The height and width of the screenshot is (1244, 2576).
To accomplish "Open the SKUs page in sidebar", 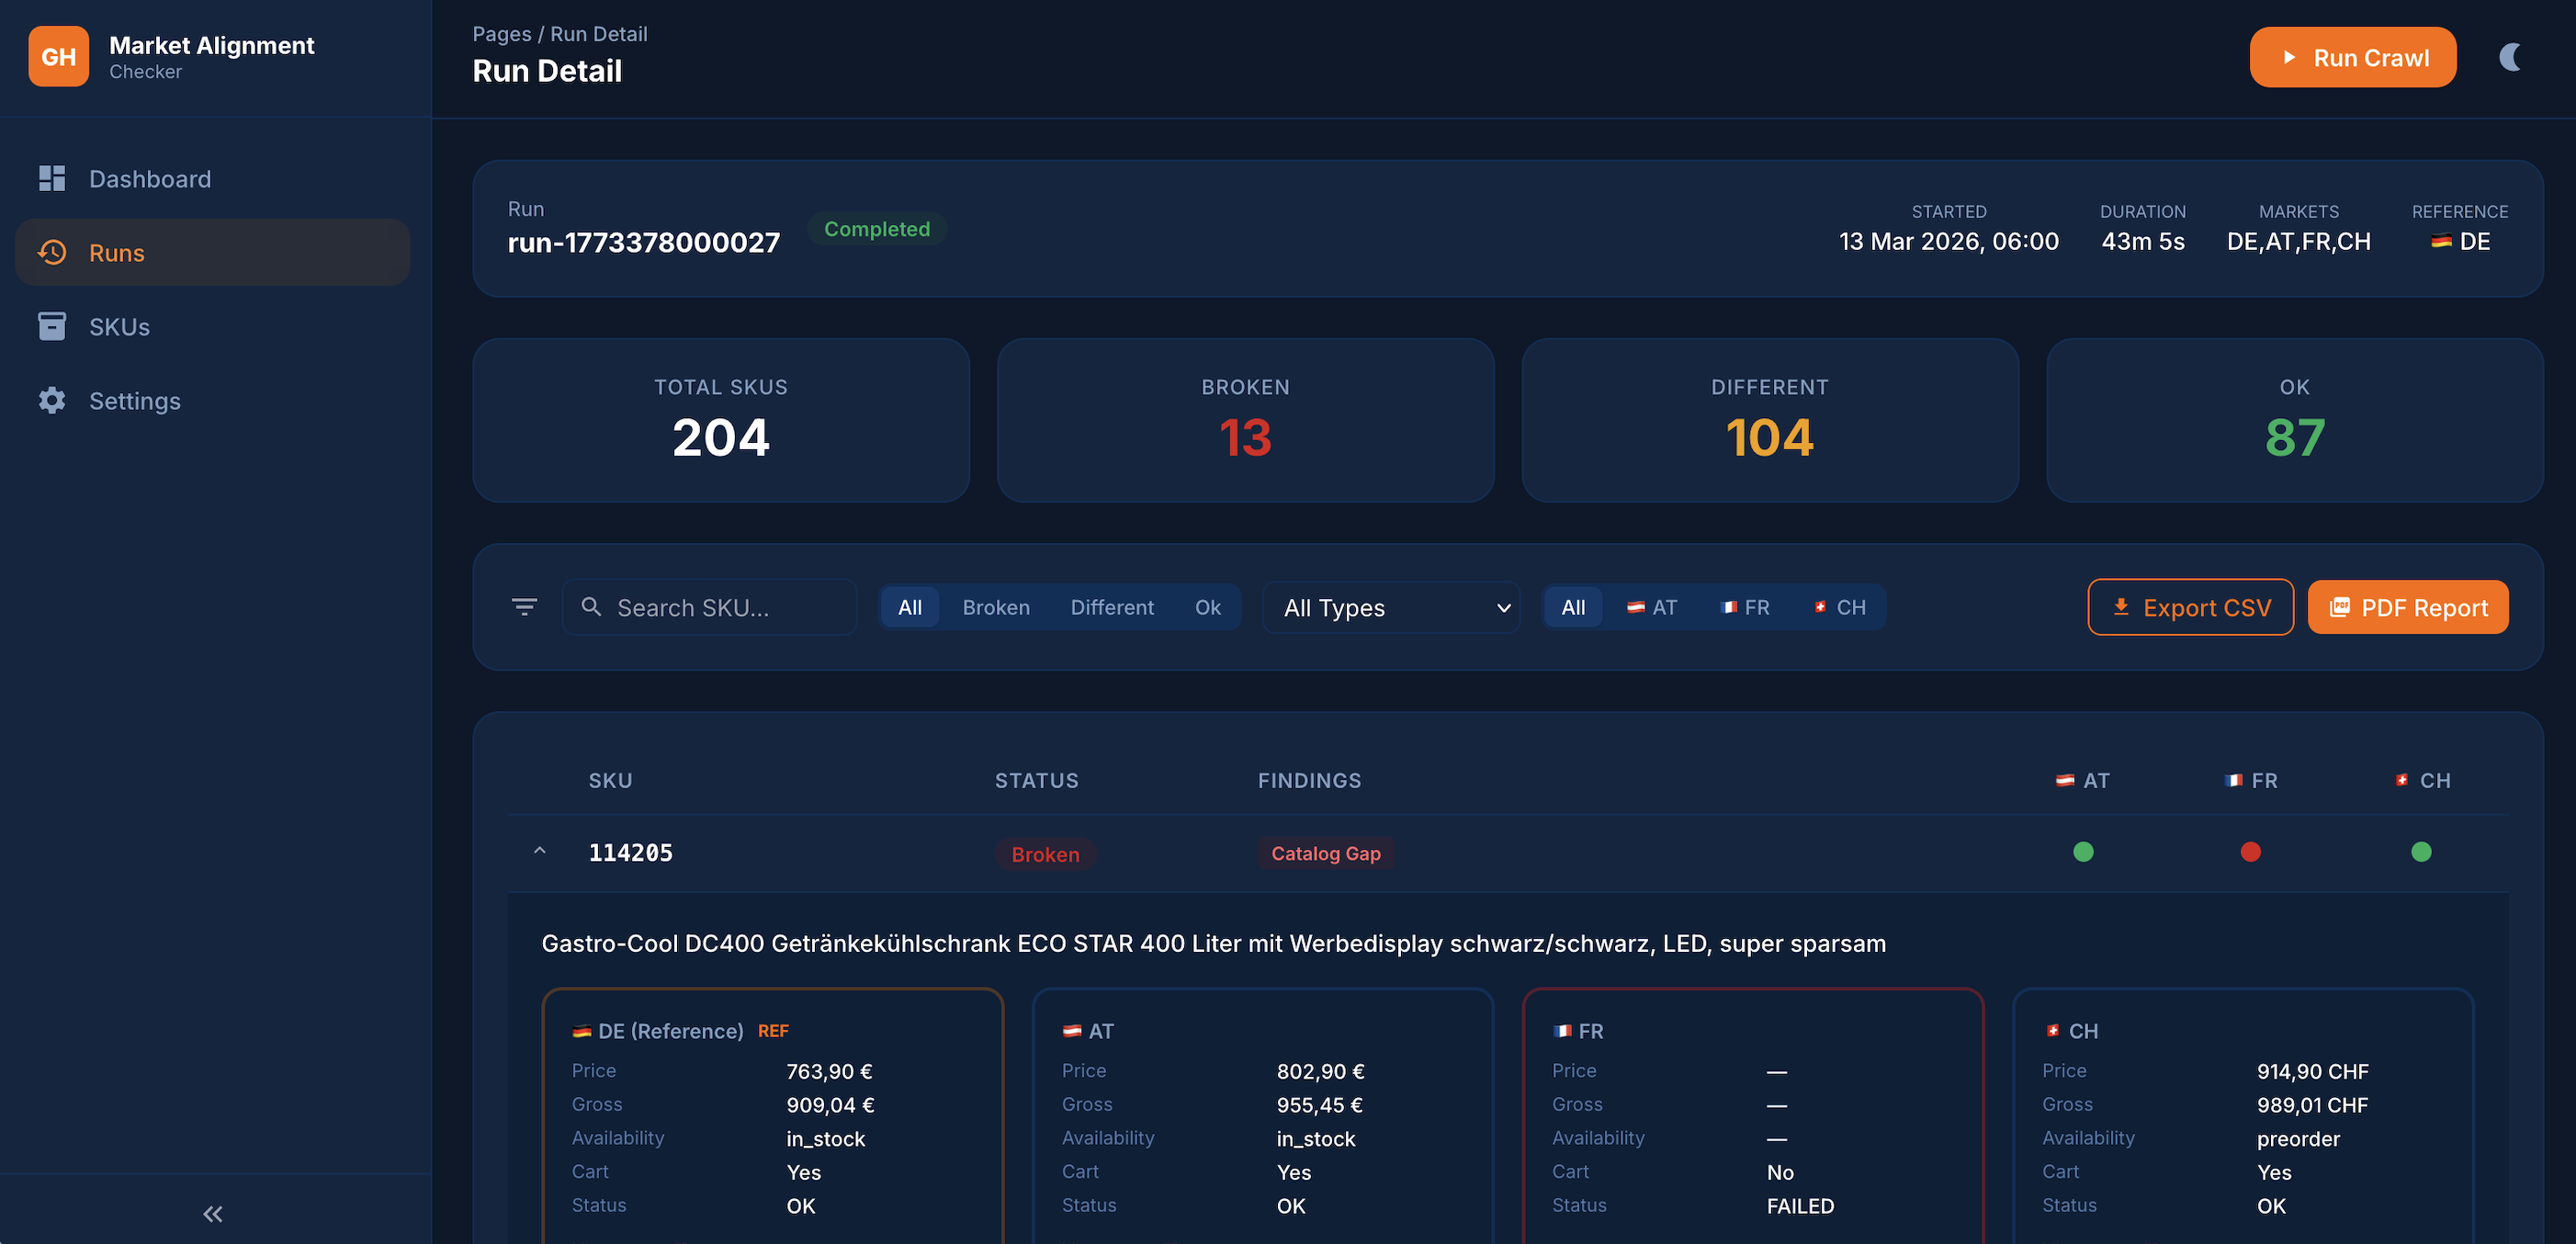I will click(119, 326).
